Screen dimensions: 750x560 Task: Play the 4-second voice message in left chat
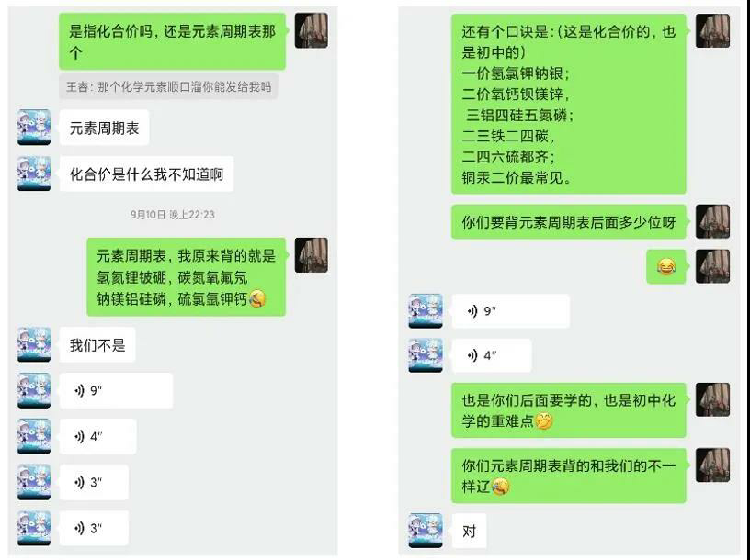98,437
